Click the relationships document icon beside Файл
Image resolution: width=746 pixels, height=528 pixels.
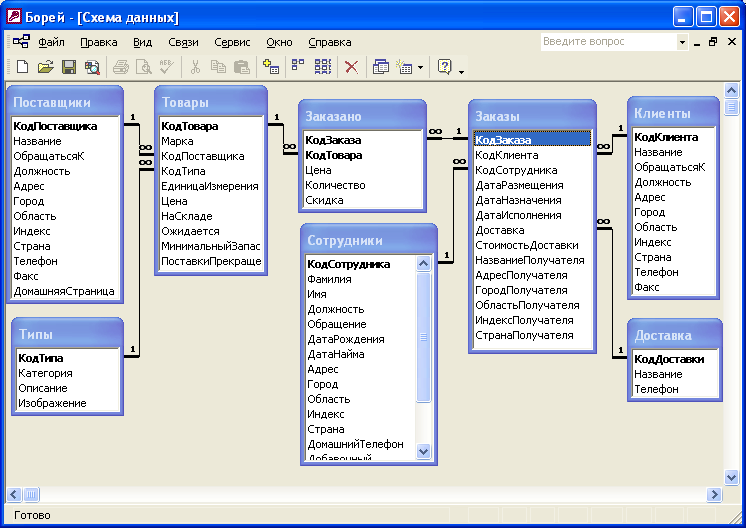point(21,42)
